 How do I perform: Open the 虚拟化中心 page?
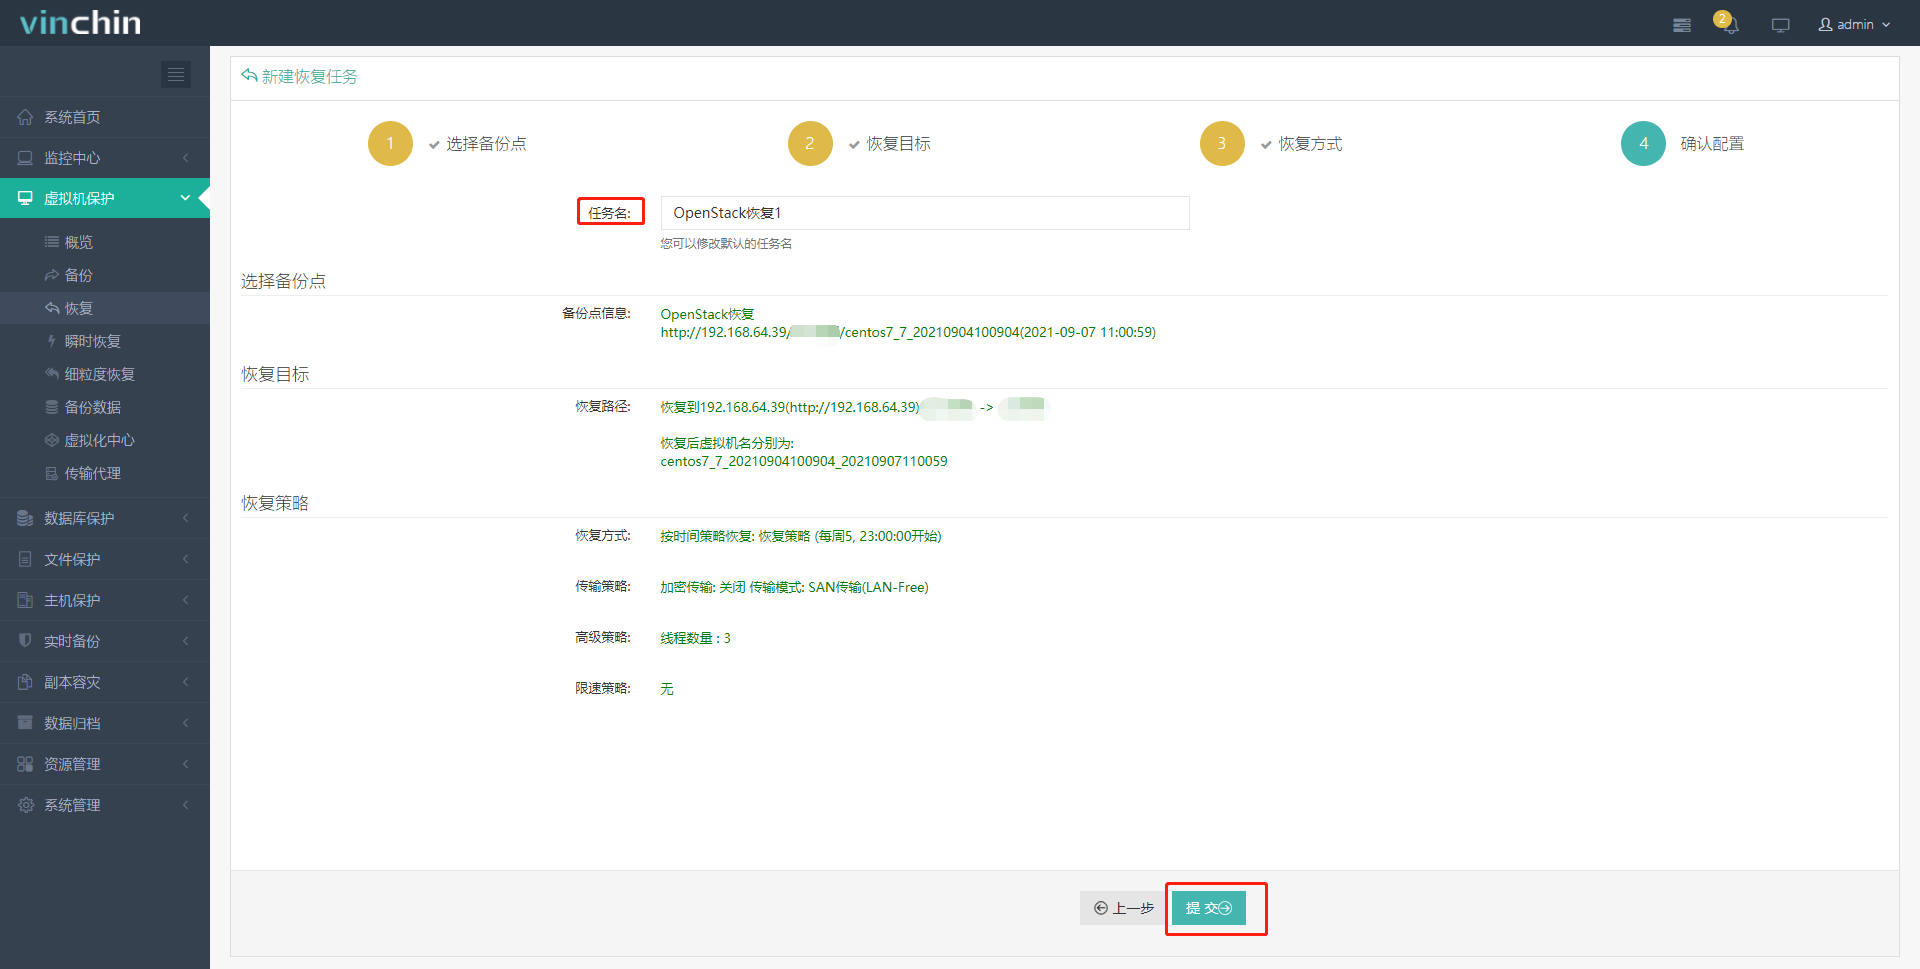point(98,439)
